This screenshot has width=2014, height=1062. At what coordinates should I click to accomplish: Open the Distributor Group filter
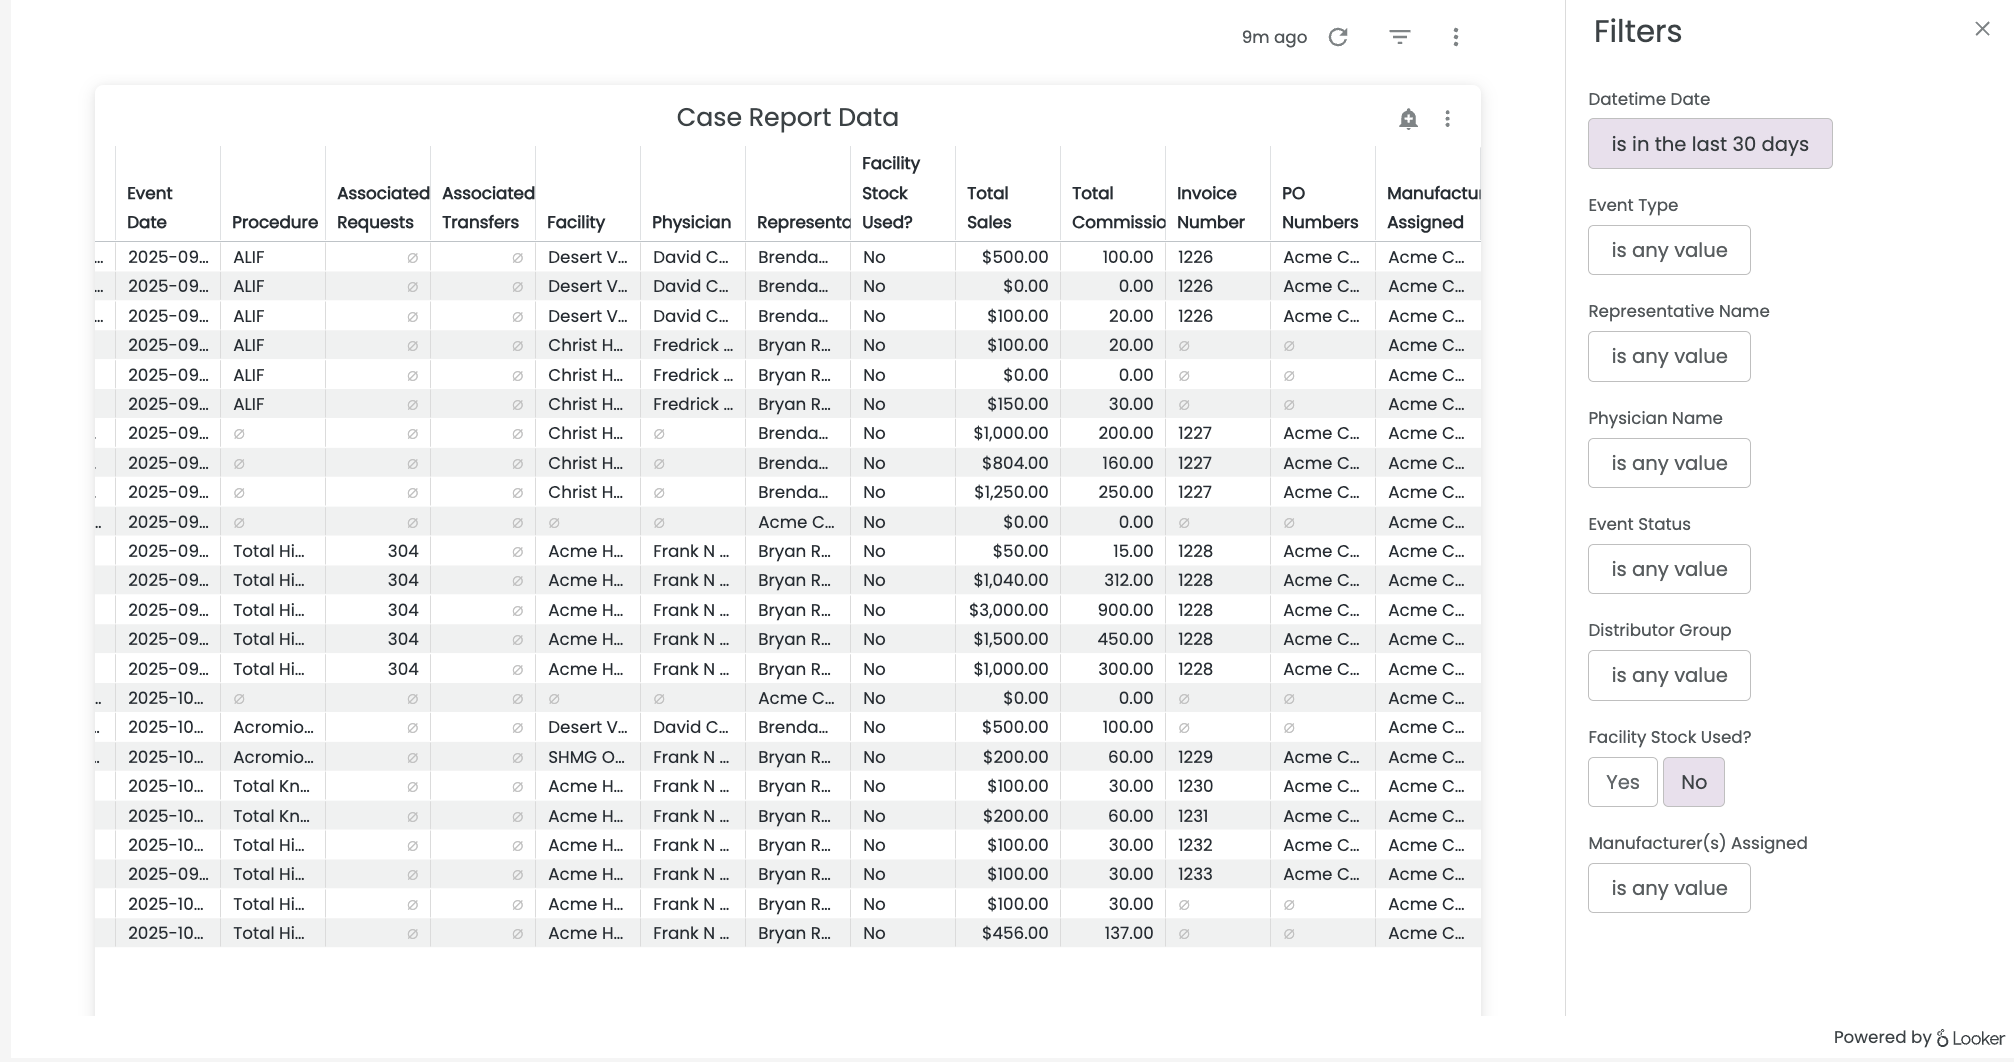pos(1668,676)
